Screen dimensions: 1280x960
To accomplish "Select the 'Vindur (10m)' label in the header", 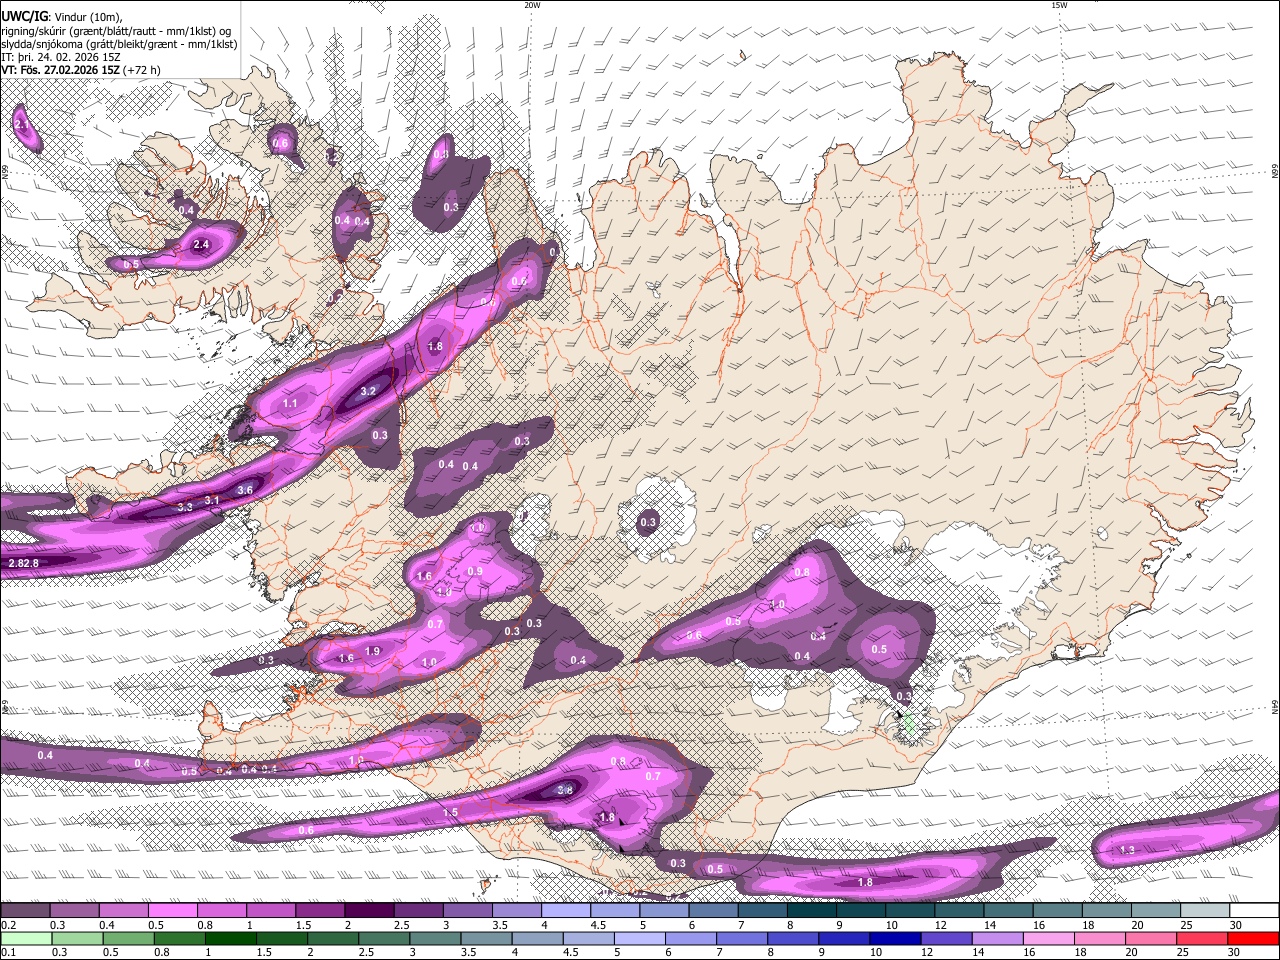I will pyautogui.click(x=89, y=17).
